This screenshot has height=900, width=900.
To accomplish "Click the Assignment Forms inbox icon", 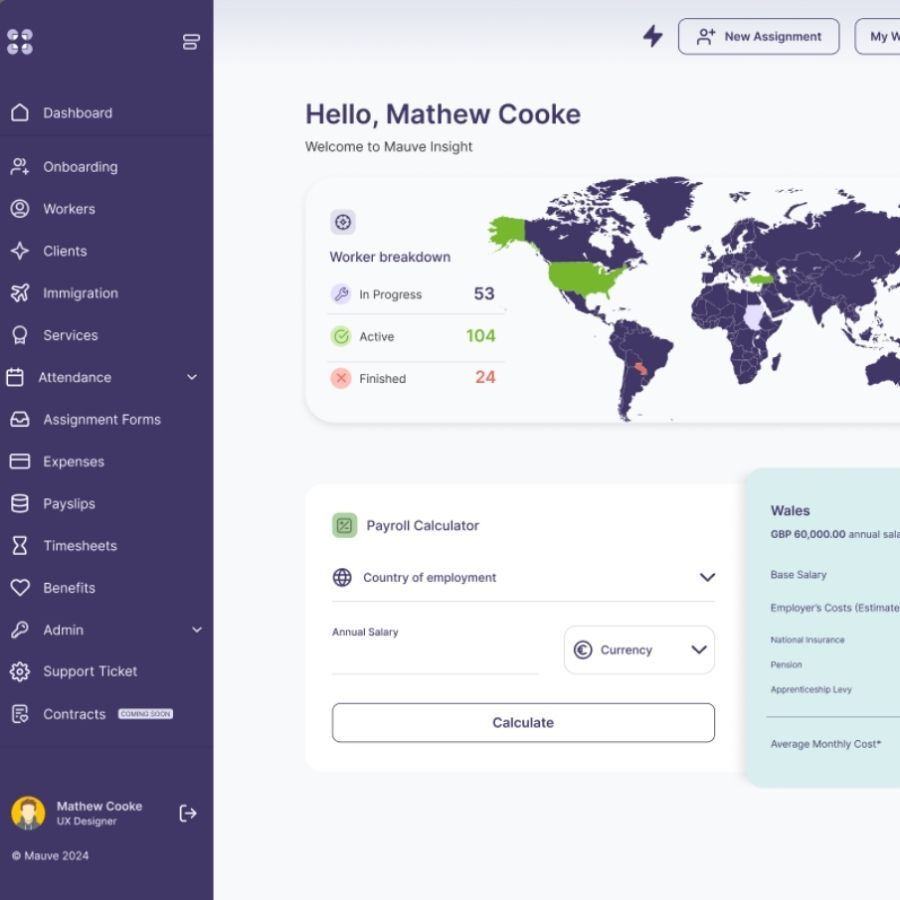I will point(20,419).
